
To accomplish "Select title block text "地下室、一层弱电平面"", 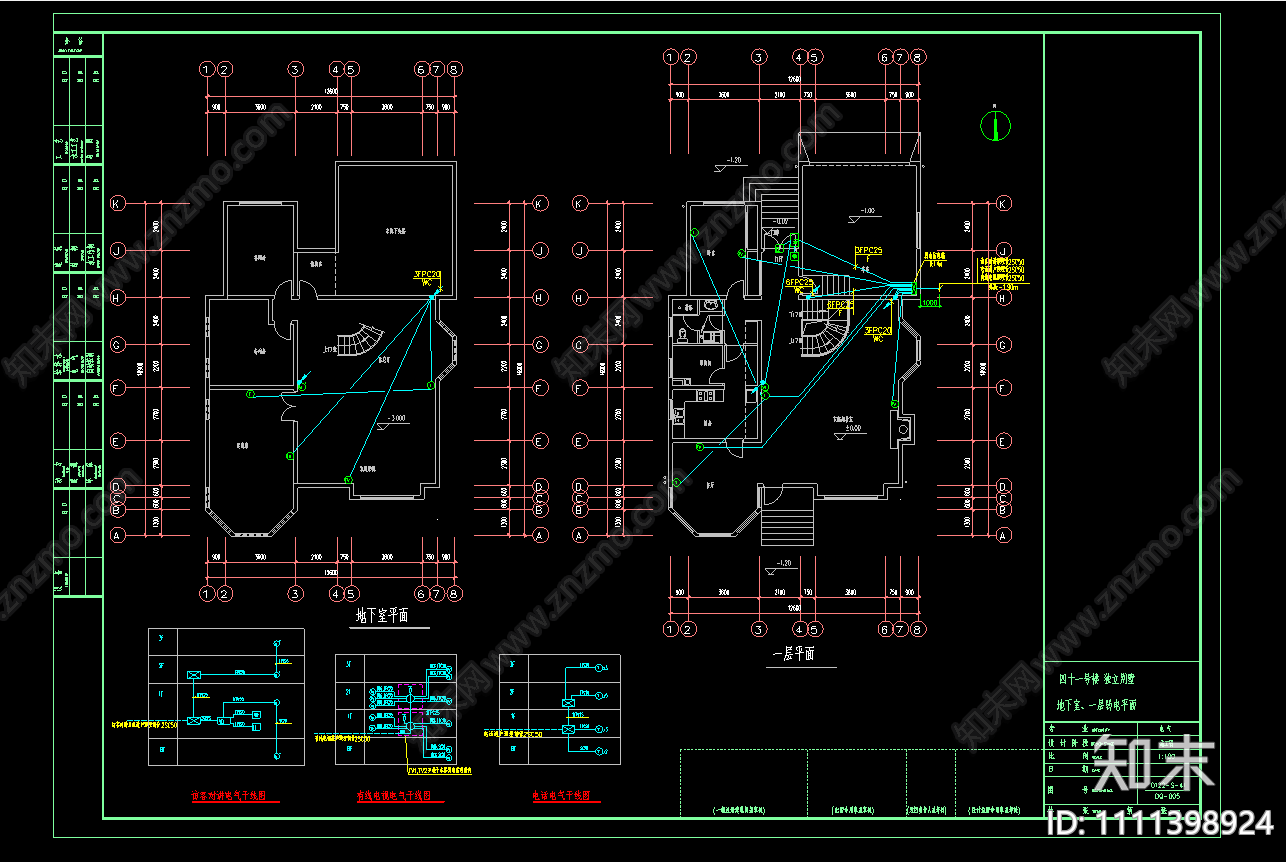I will (x=1096, y=705).
